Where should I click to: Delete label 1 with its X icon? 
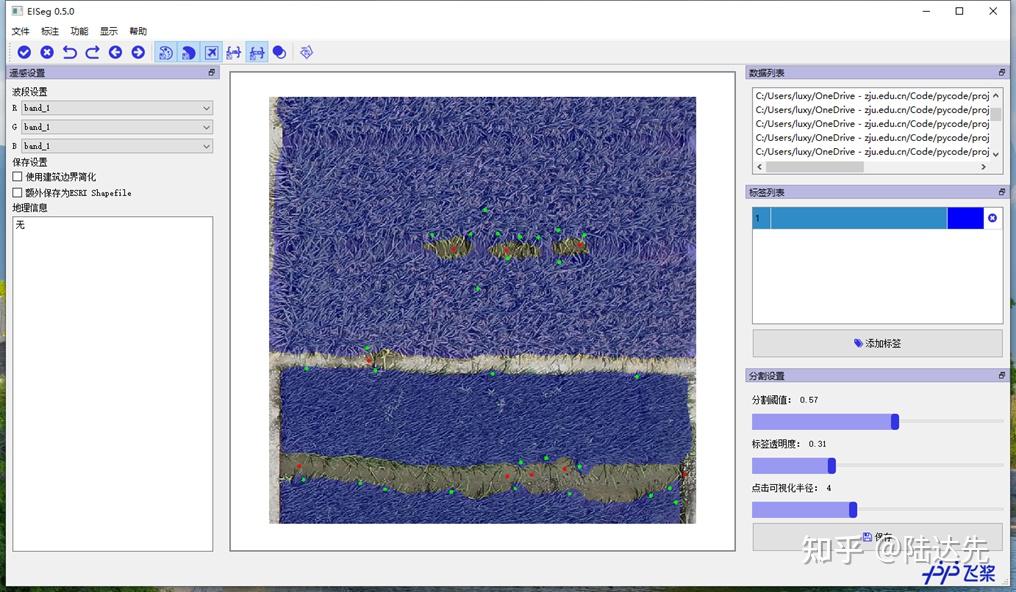pyautogui.click(x=992, y=218)
